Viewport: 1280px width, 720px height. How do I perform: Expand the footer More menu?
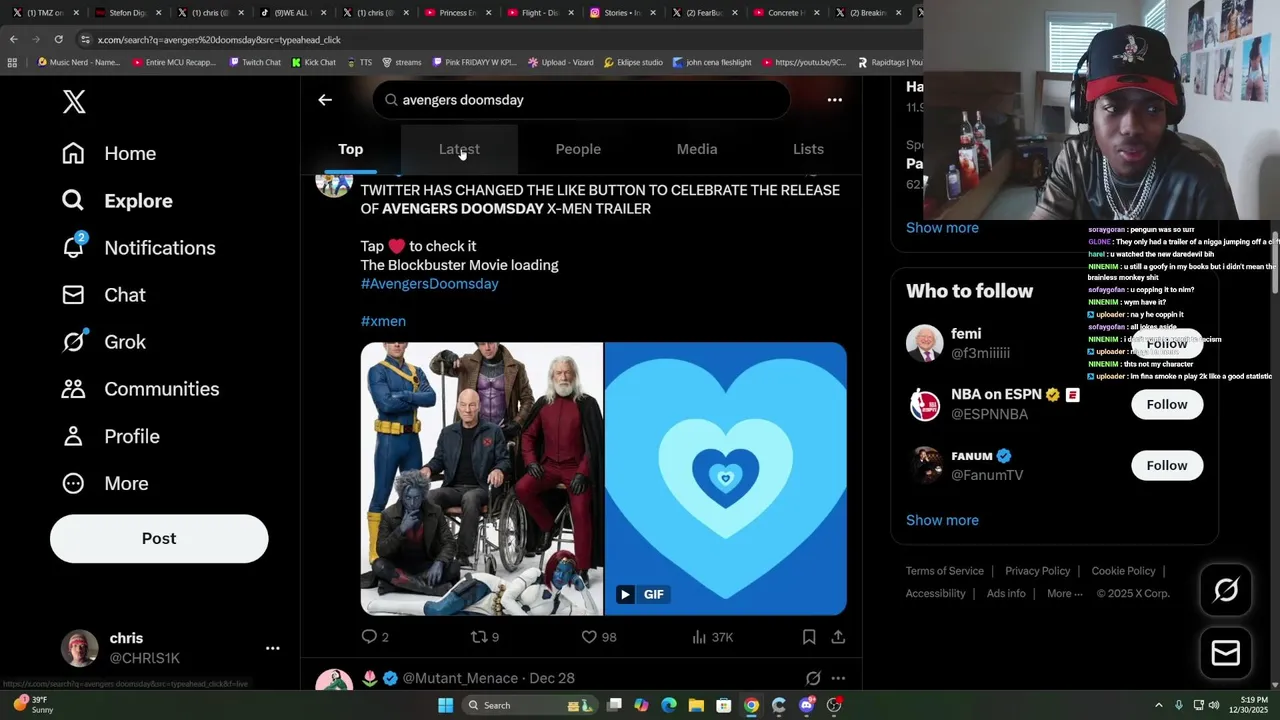pyautogui.click(x=1064, y=593)
